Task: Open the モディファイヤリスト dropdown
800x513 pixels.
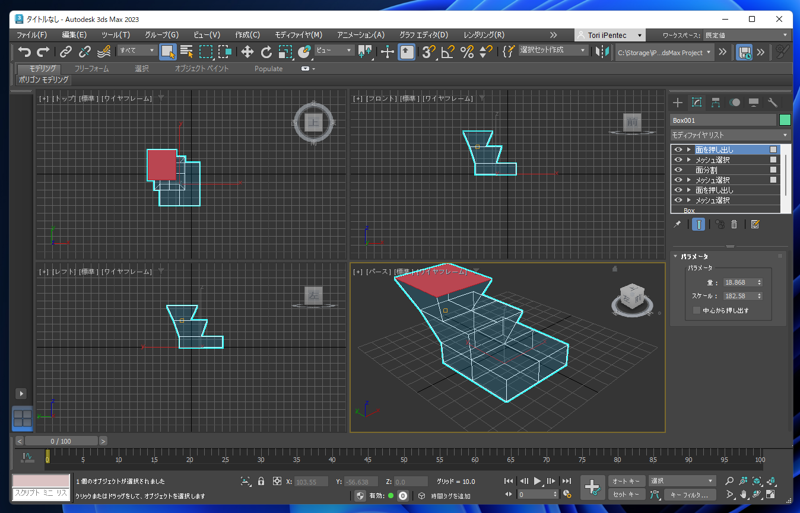Action: 730,135
